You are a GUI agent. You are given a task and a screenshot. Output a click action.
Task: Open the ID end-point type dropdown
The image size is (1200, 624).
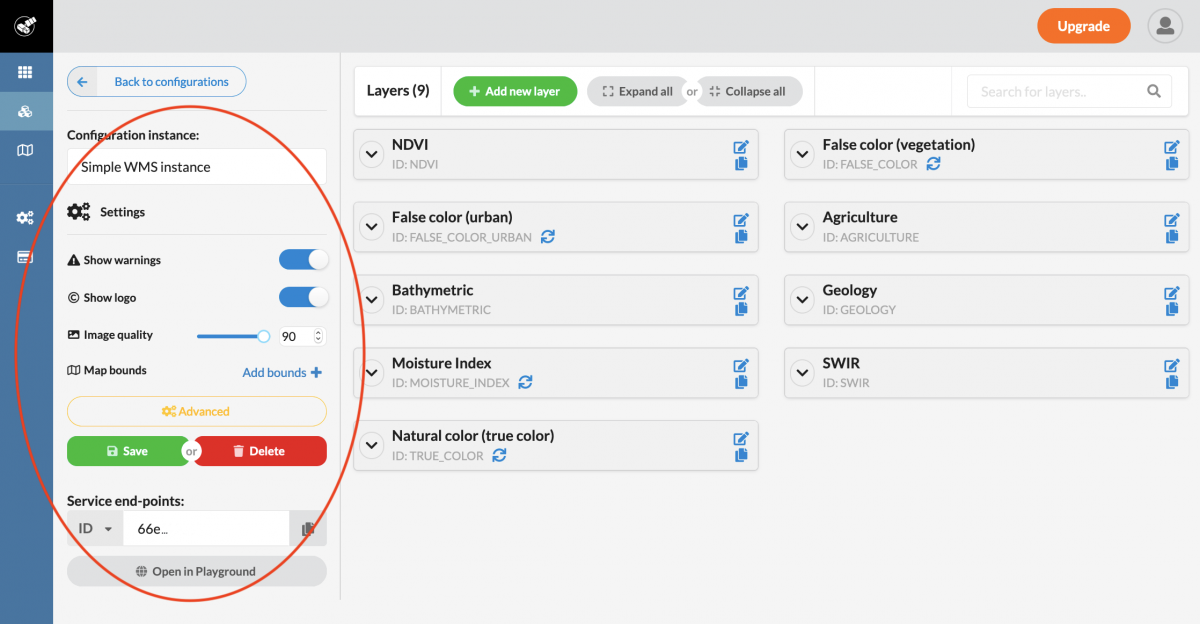click(95, 529)
